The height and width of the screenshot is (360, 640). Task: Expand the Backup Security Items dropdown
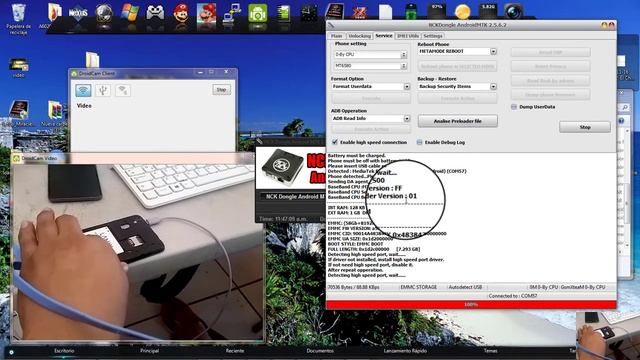(493, 87)
